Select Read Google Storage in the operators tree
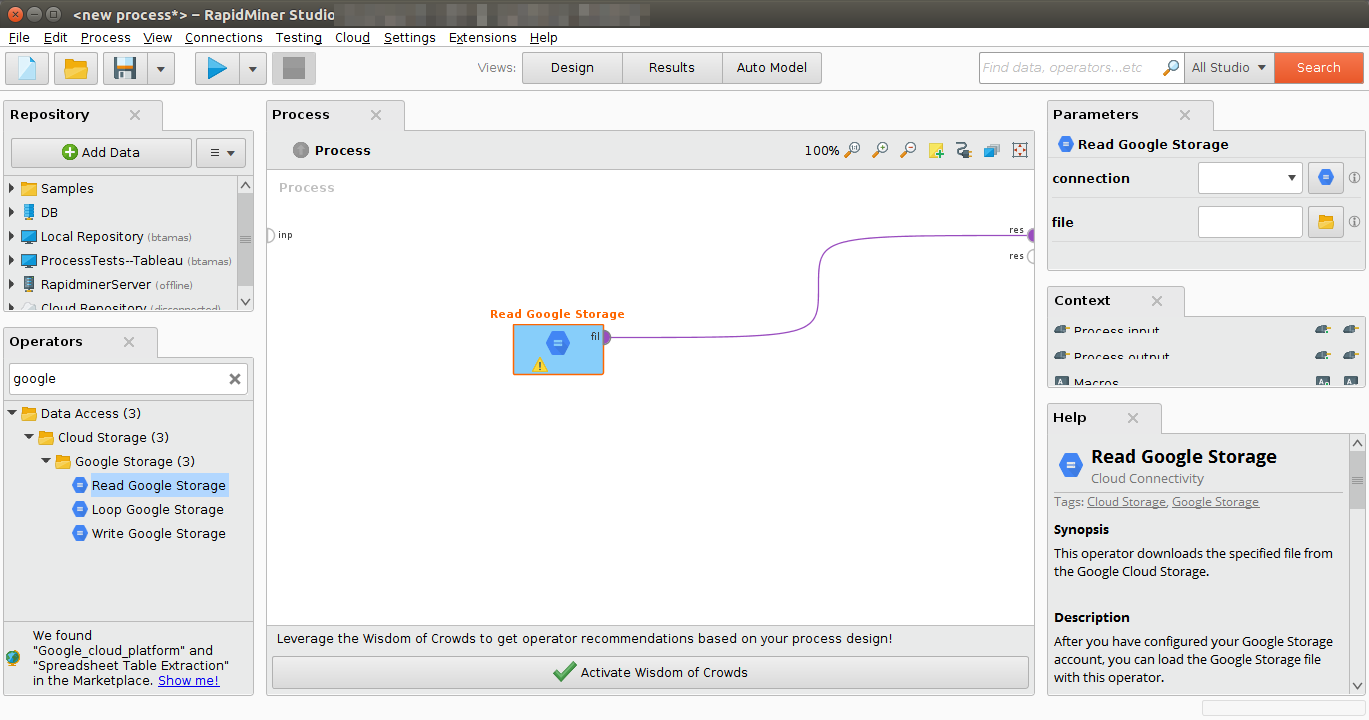The image size is (1369, 720). [159, 485]
